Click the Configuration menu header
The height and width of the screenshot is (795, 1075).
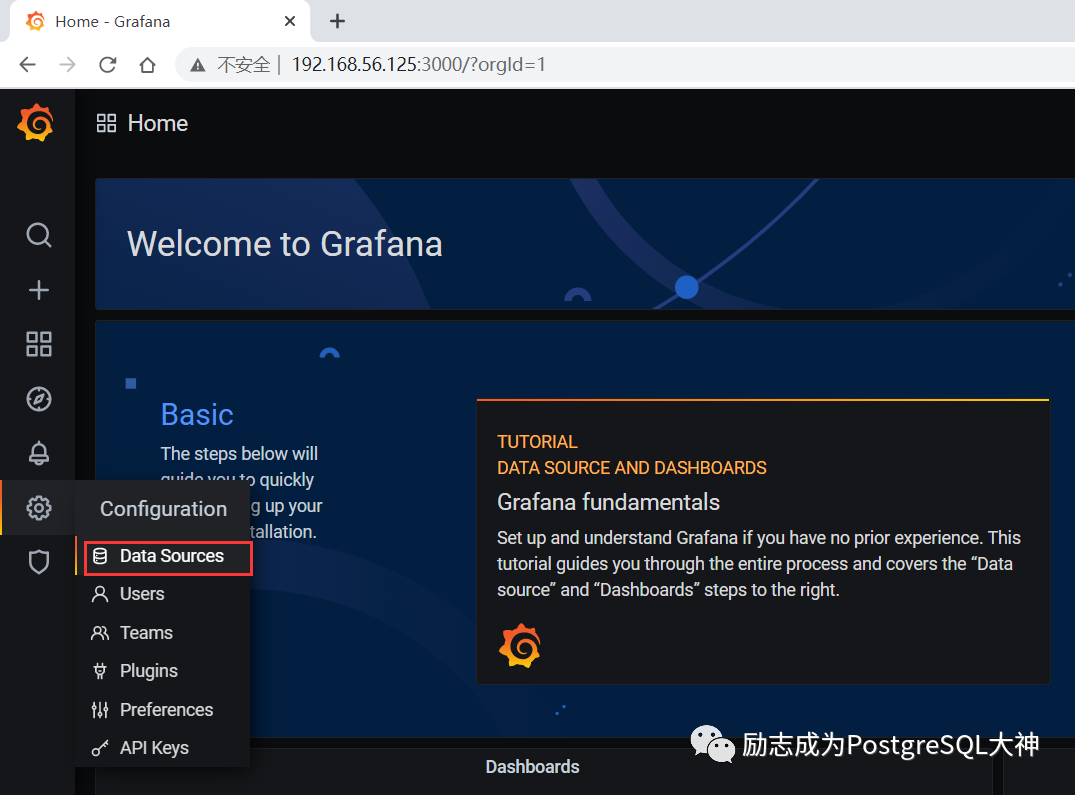[163, 509]
